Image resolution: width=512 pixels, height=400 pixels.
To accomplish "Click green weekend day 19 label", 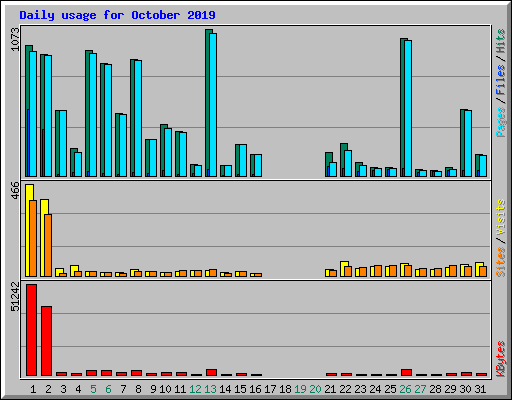I will [300, 389].
